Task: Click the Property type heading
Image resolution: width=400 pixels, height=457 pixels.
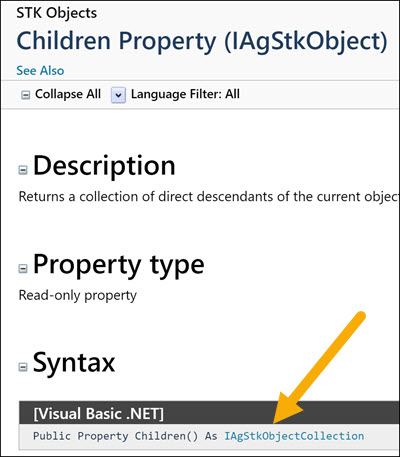Action: click(x=119, y=265)
